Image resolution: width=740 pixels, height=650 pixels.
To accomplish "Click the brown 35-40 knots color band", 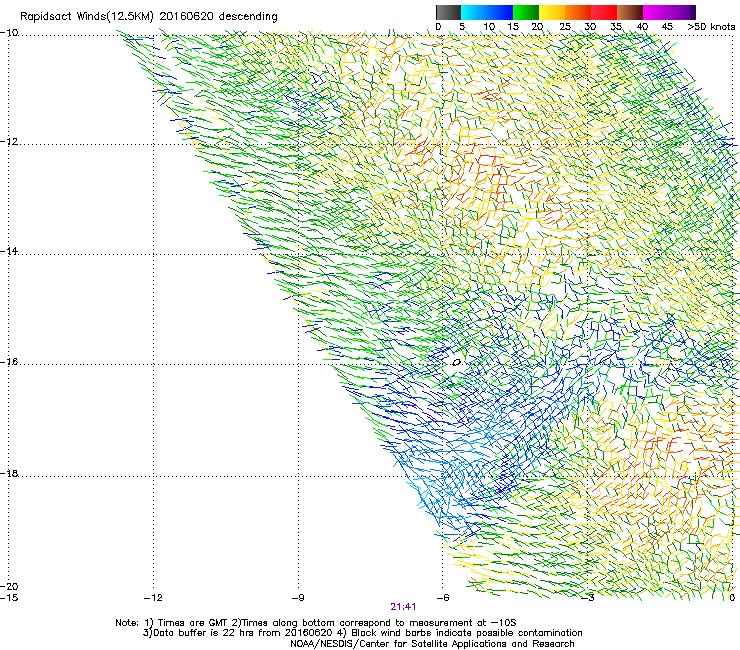I will pyautogui.click(x=630, y=12).
